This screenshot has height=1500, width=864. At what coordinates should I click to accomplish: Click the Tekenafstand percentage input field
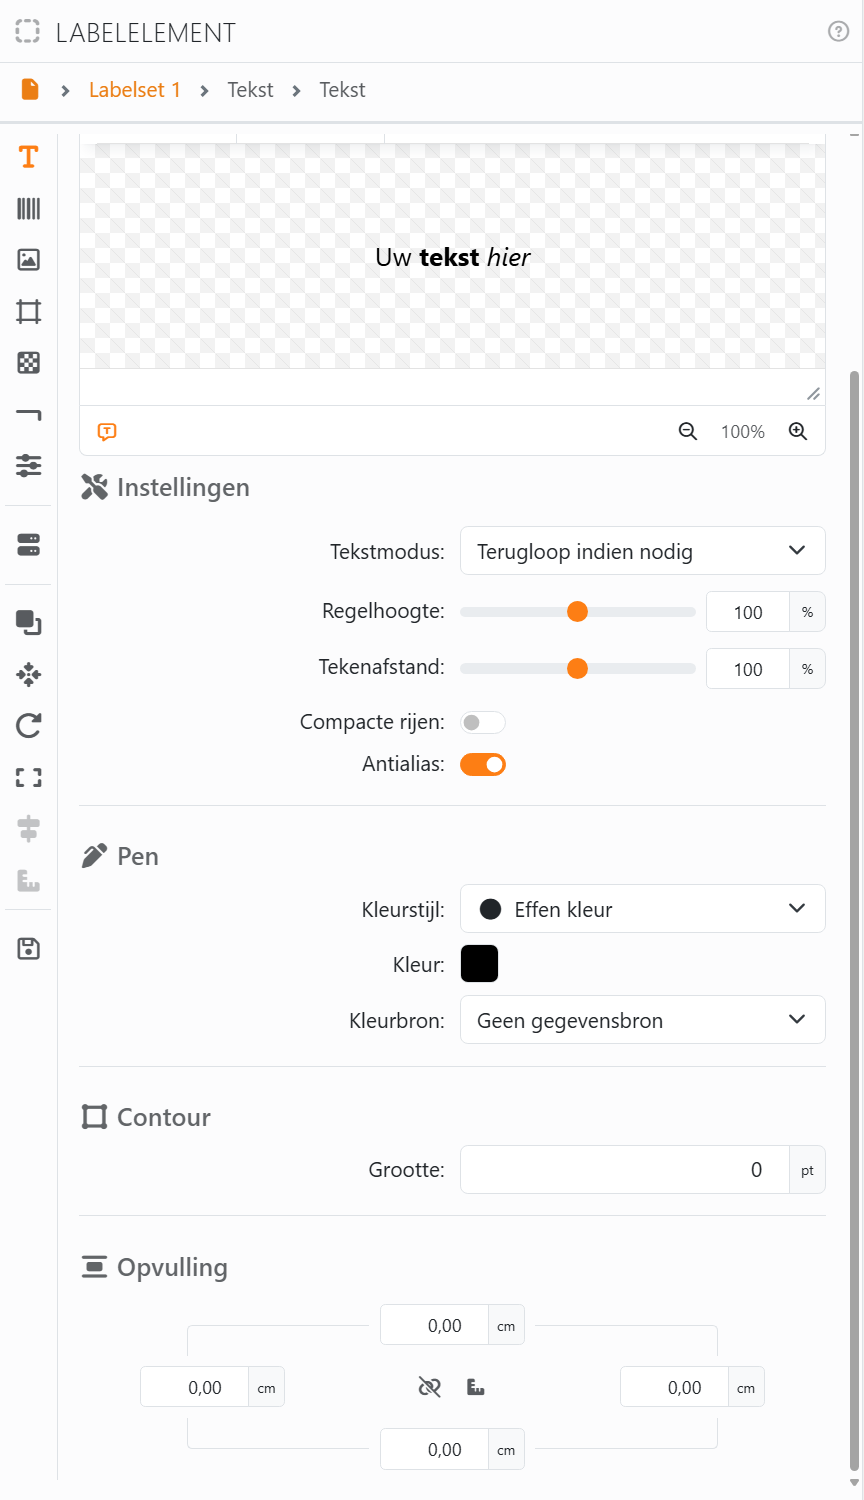click(748, 669)
